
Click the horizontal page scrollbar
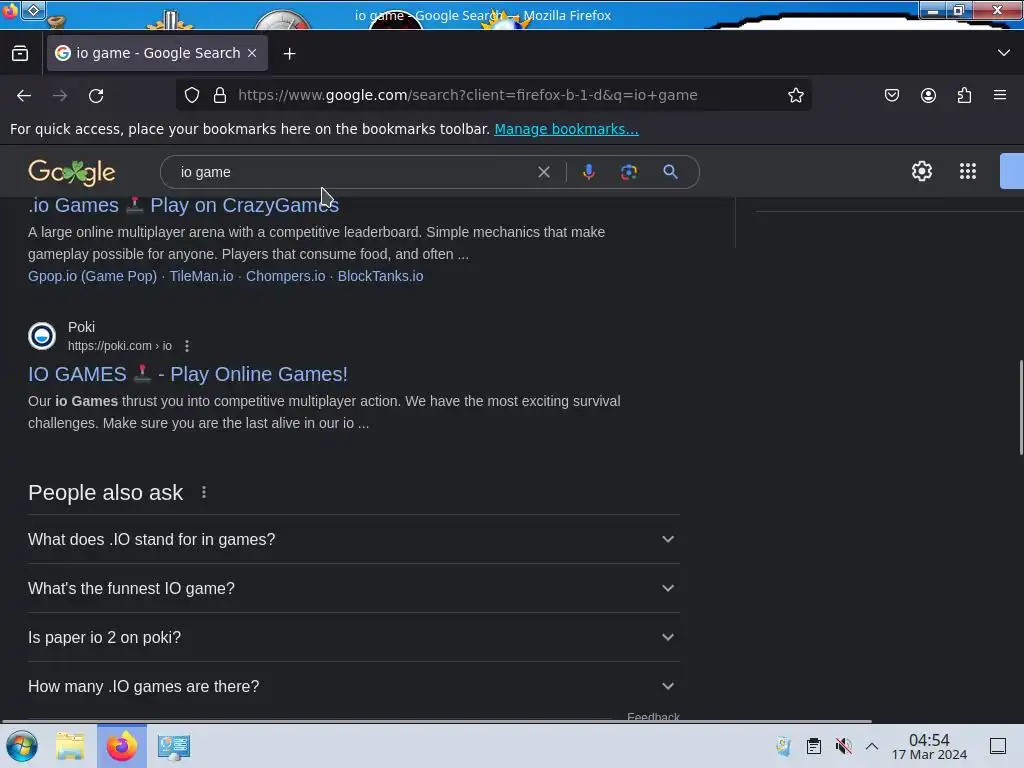tap(436, 722)
